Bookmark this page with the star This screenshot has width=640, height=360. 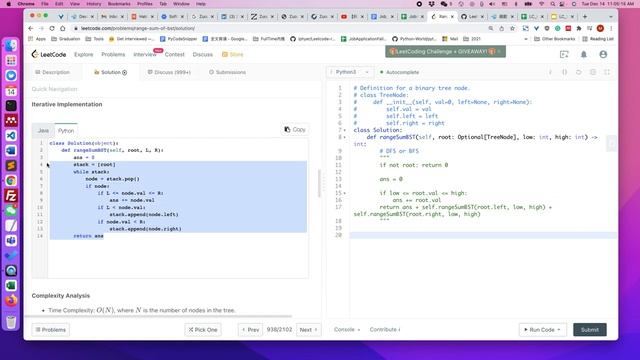click(513, 28)
